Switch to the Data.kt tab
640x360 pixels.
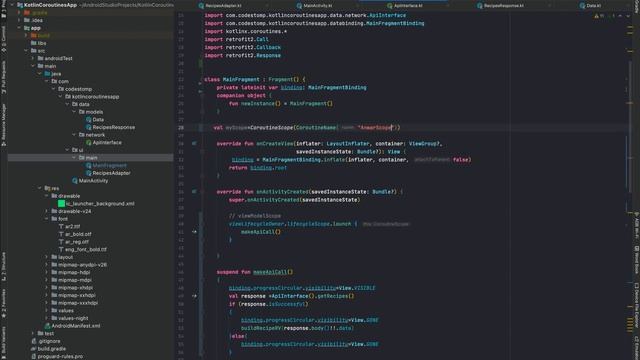(590, 6)
